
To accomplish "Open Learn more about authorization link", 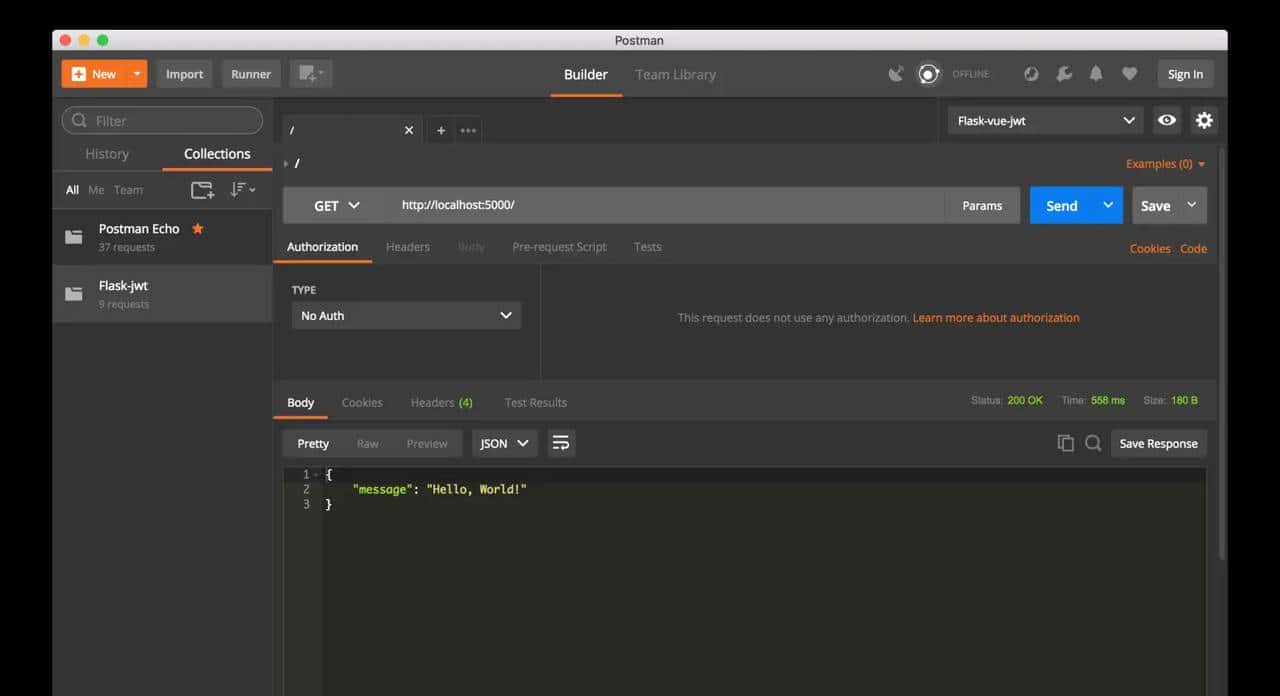I will [996, 318].
